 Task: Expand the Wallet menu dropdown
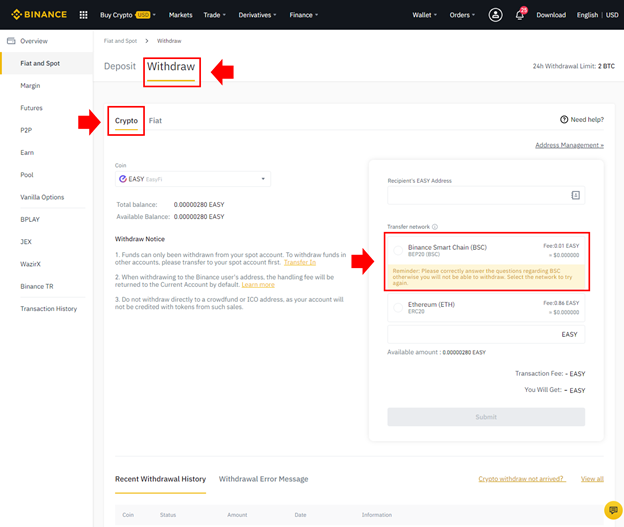point(424,15)
